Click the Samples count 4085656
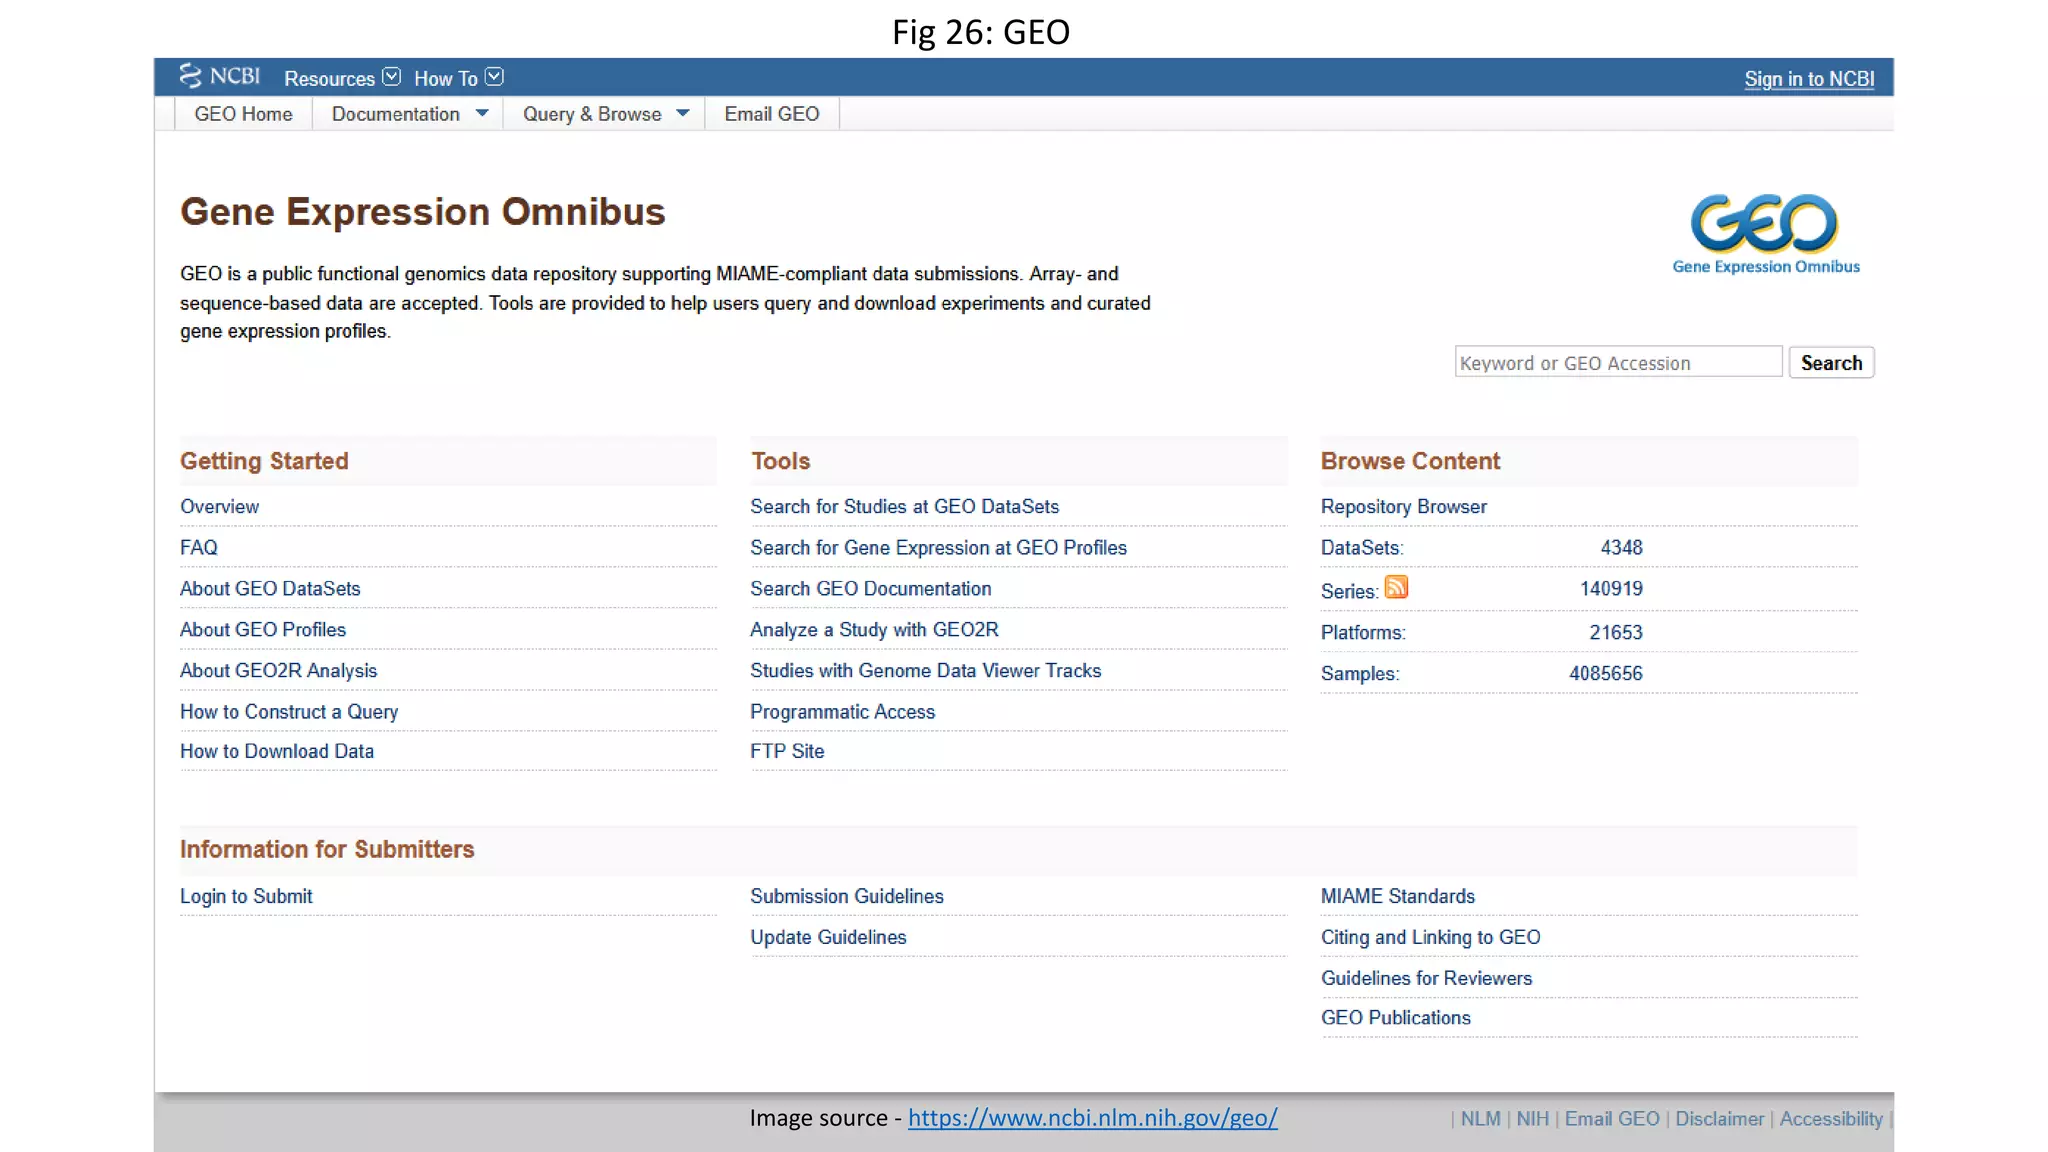The height and width of the screenshot is (1152, 2048). pos(1606,673)
